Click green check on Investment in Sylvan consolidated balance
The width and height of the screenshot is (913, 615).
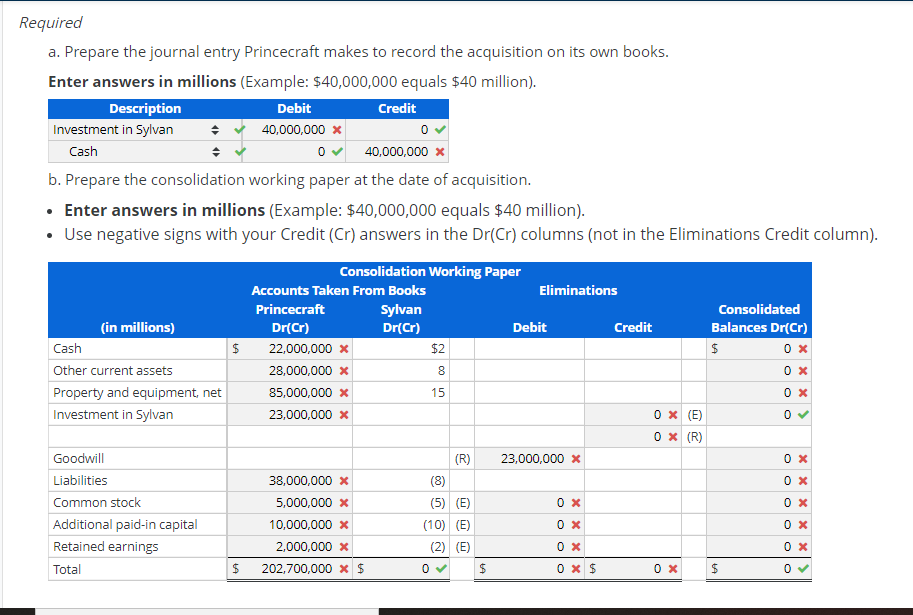[803, 413]
